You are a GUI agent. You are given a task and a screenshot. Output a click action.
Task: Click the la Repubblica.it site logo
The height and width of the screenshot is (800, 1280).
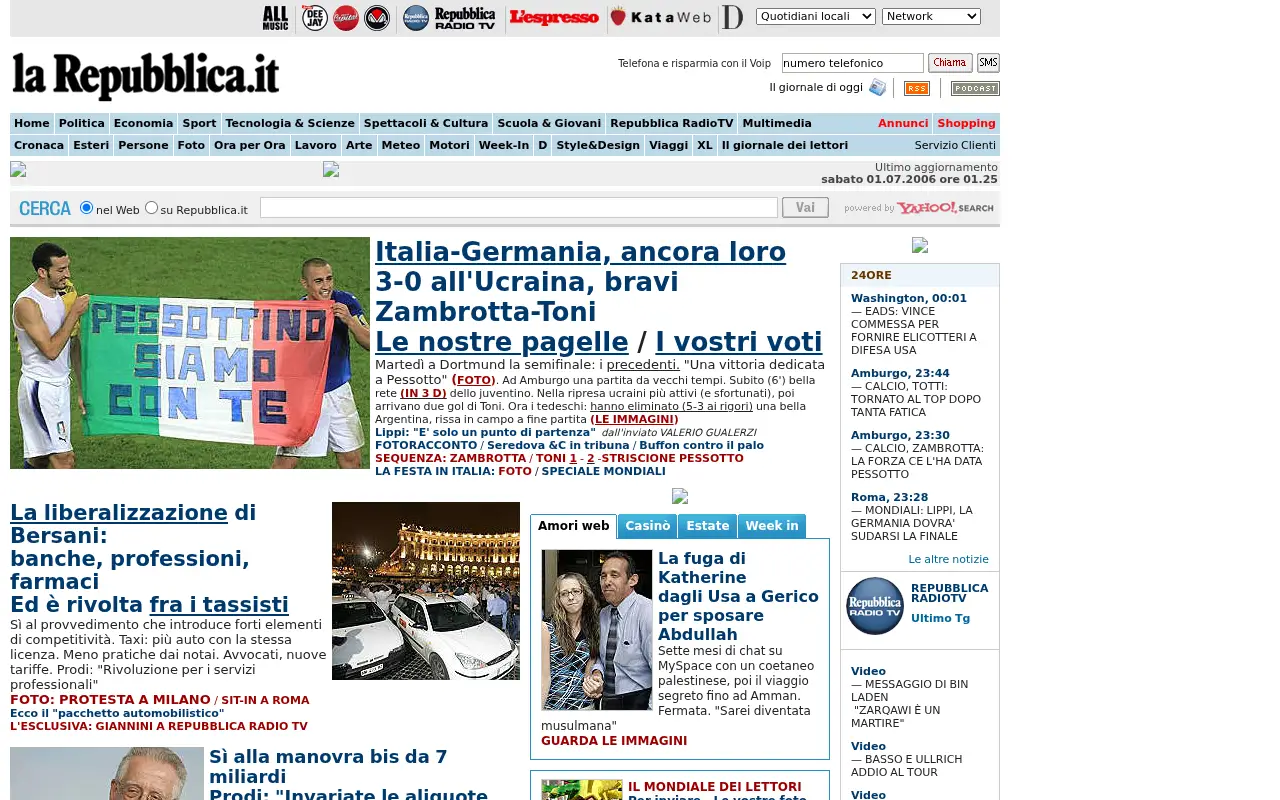pyautogui.click(x=146, y=76)
